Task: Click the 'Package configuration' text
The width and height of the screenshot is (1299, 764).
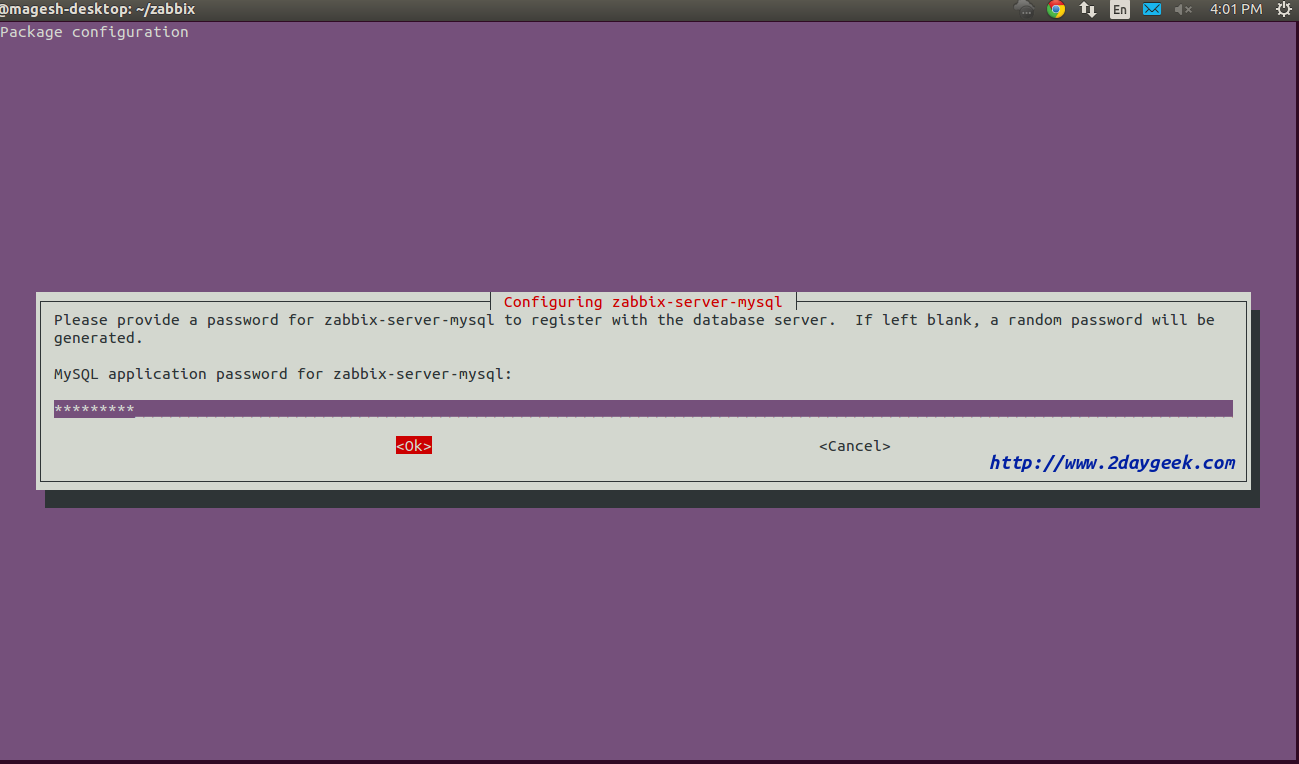Action: [x=94, y=32]
